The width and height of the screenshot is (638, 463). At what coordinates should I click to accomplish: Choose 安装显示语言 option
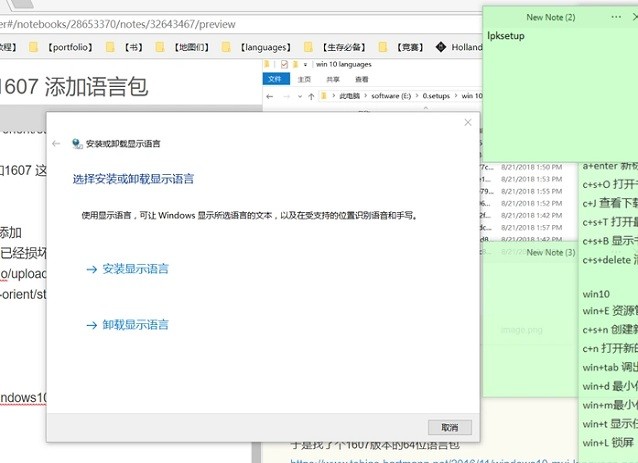click(x=127, y=269)
